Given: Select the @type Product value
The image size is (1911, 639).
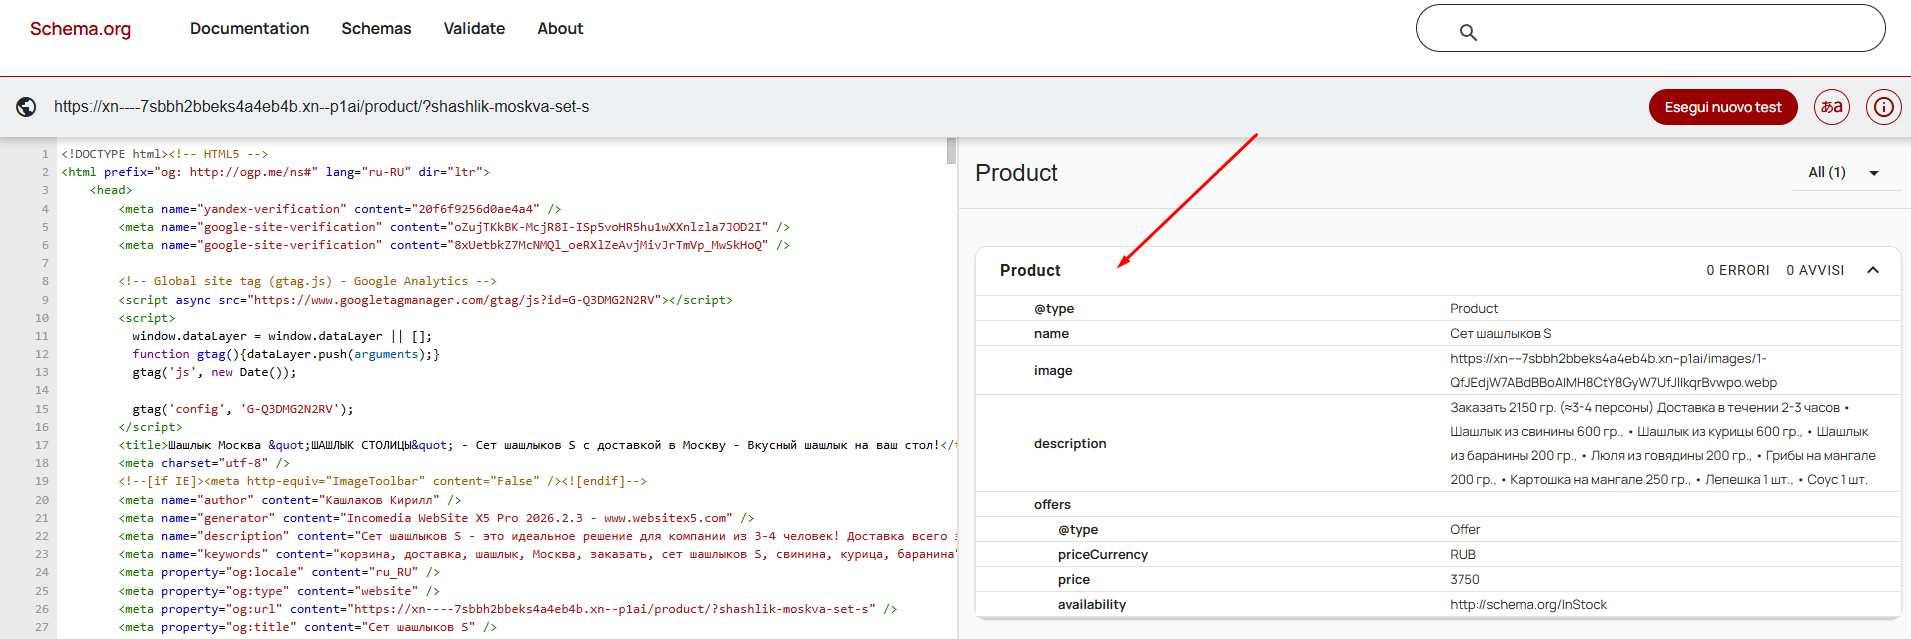Looking at the screenshot, I should pyautogui.click(x=1474, y=308).
